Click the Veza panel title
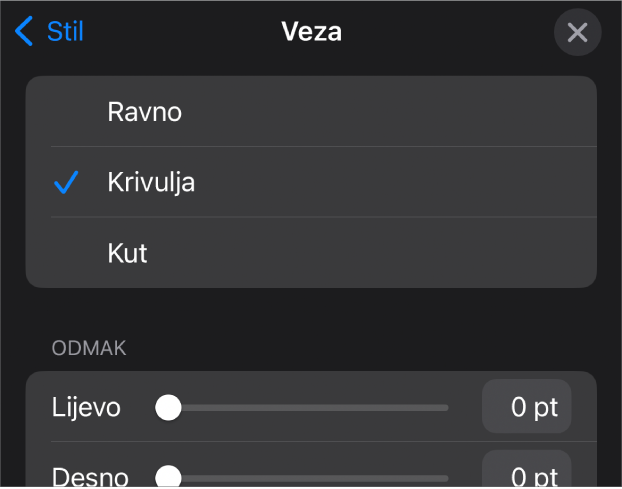 coord(311,32)
